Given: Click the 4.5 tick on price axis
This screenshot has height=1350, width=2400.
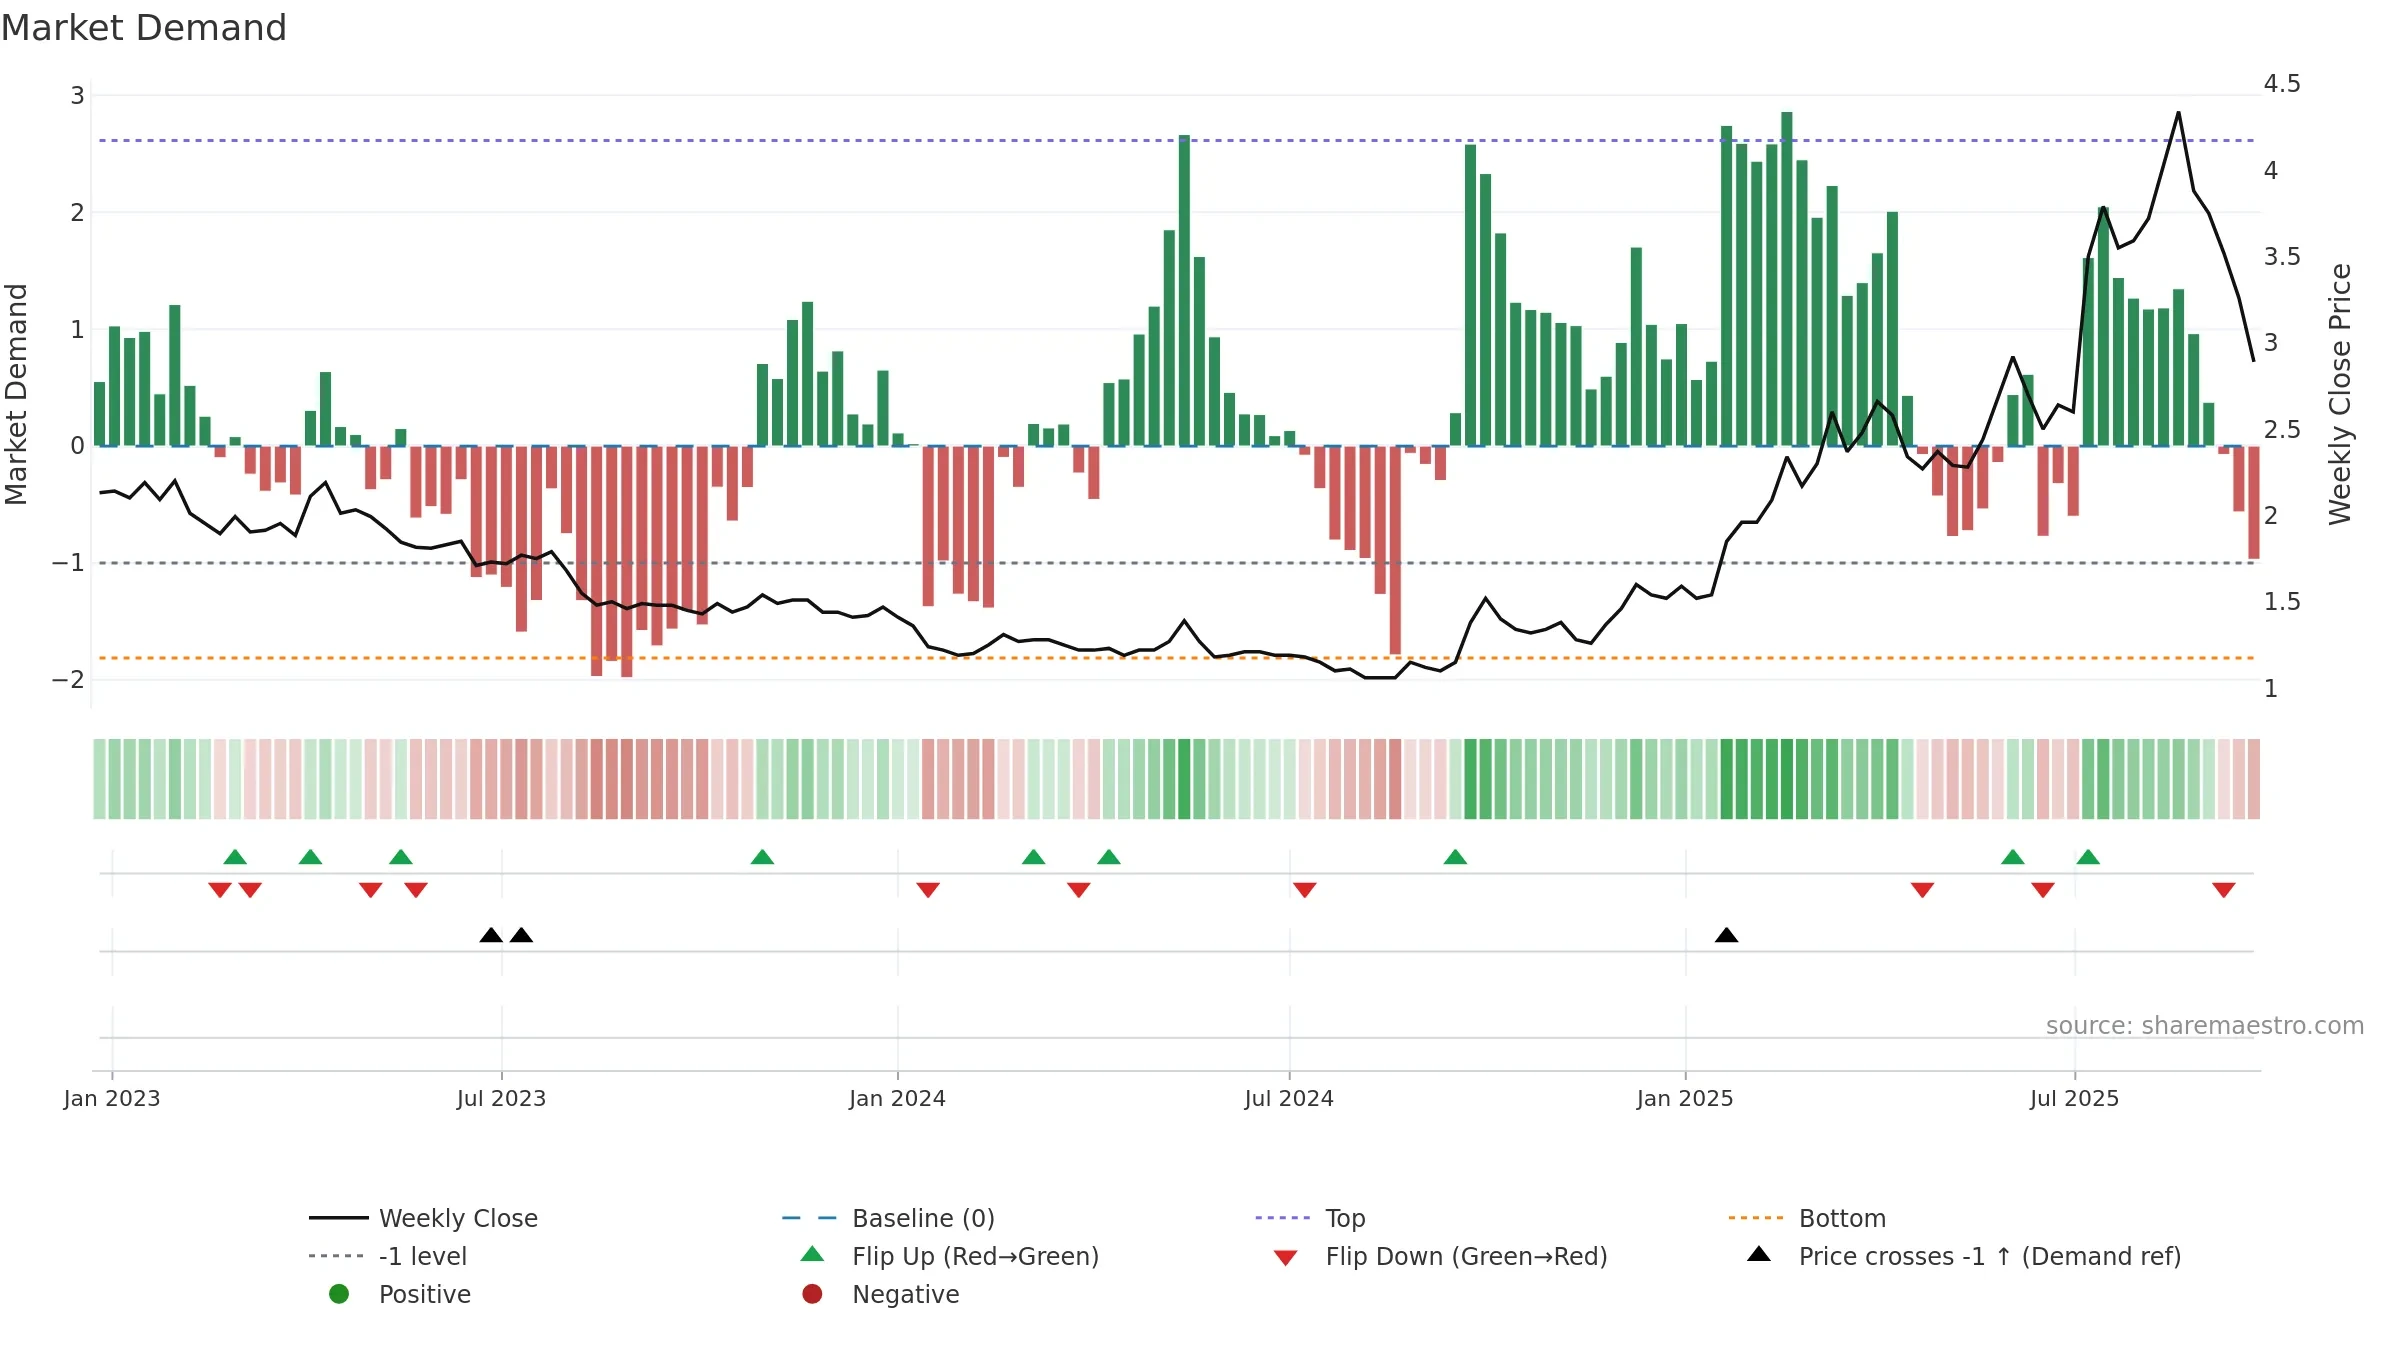Looking at the screenshot, I should [x=2282, y=84].
